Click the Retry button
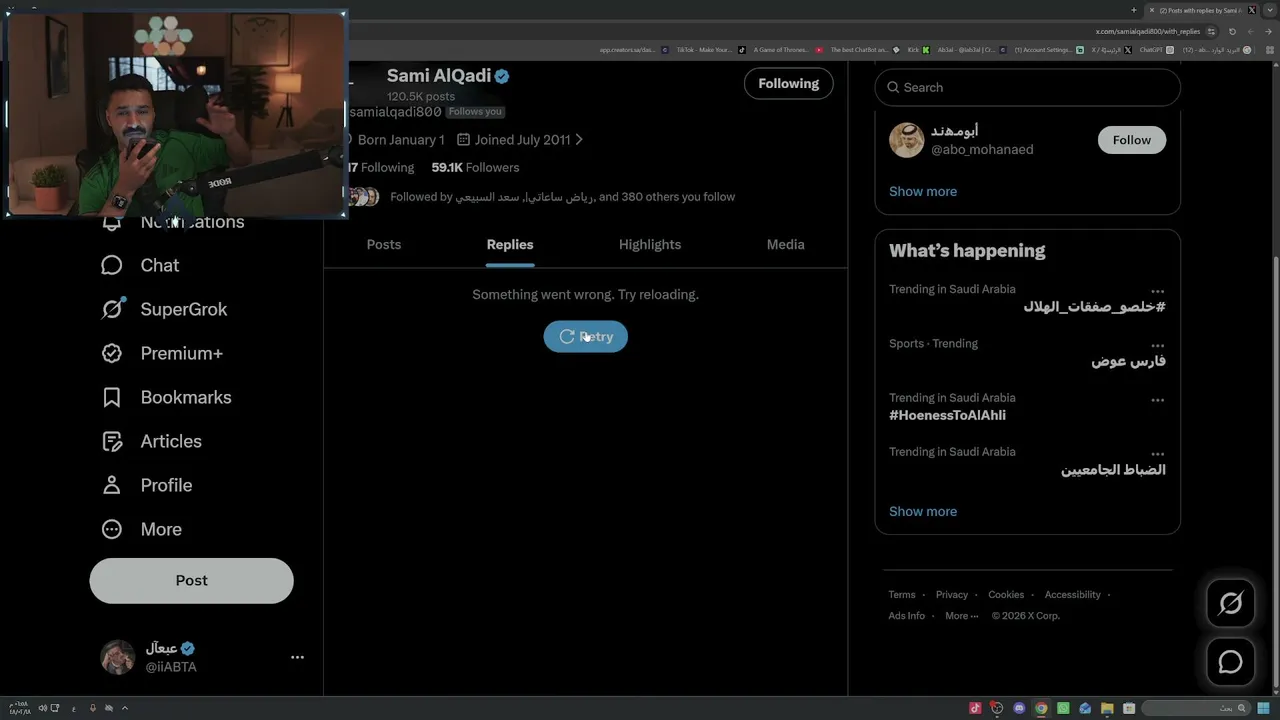Image resolution: width=1280 pixels, height=720 pixels. (x=586, y=337)
